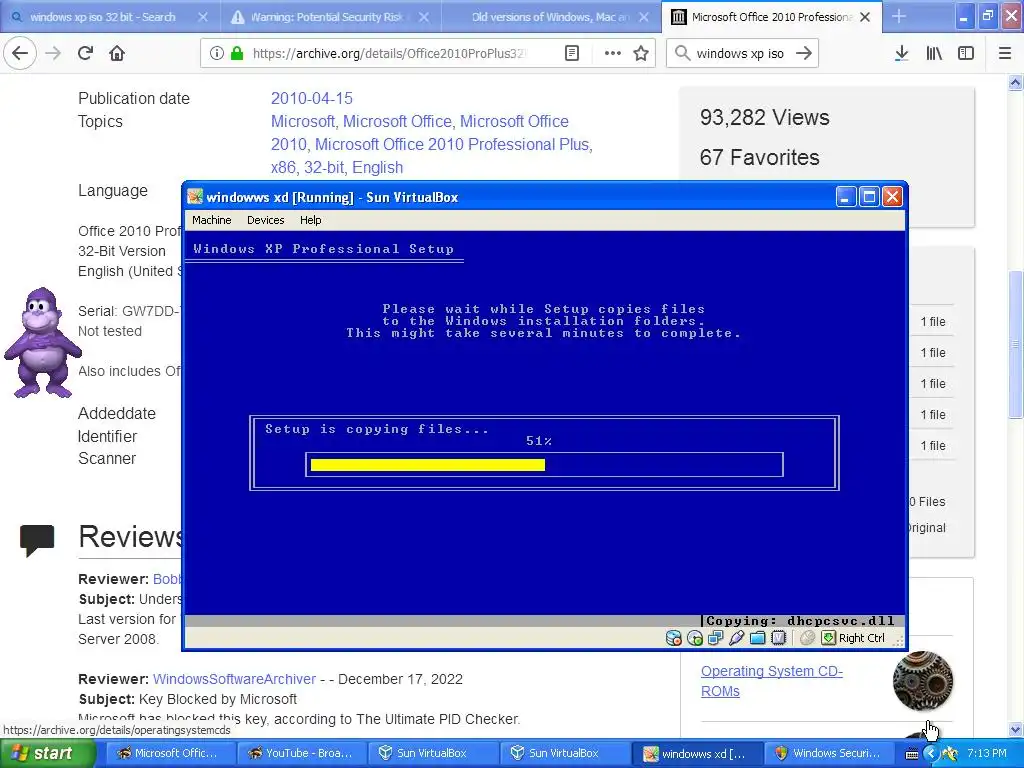Click the yellow setup progress bar
The image size is (1024, 768).
point(427,465)
